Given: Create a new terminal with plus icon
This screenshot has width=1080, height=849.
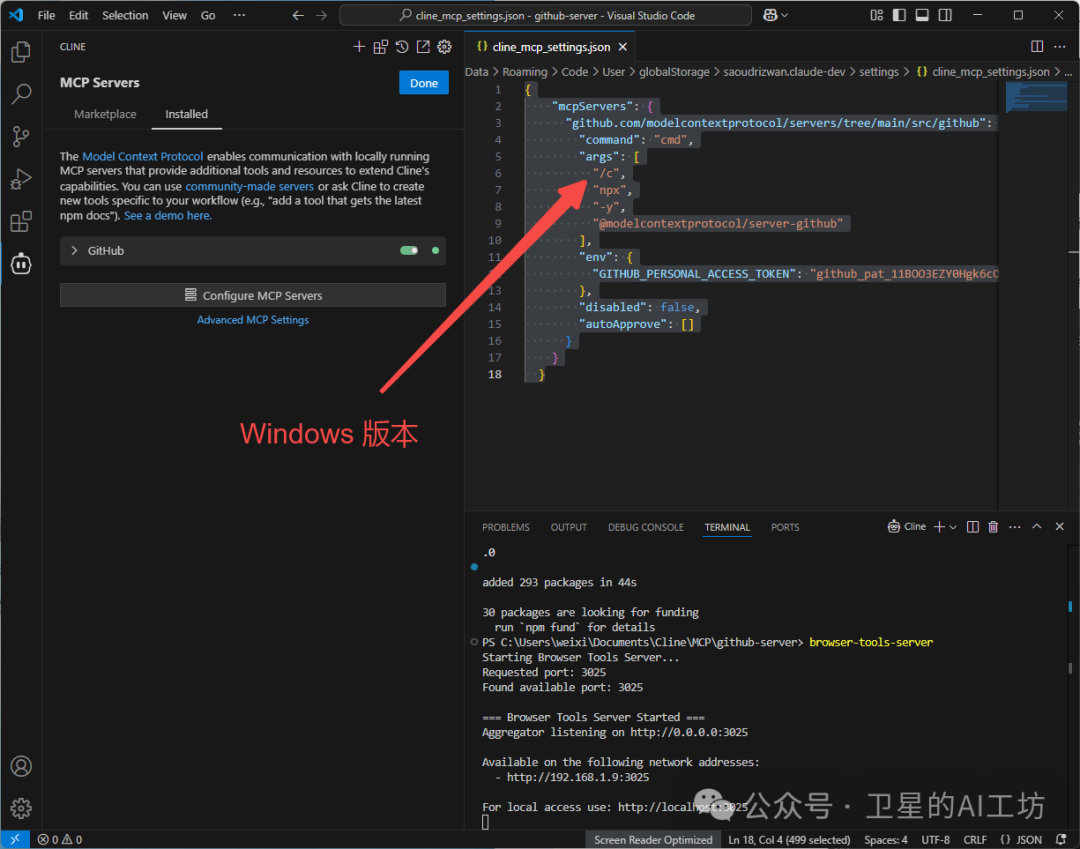Looking at the screenshot, I should [939, 527].
